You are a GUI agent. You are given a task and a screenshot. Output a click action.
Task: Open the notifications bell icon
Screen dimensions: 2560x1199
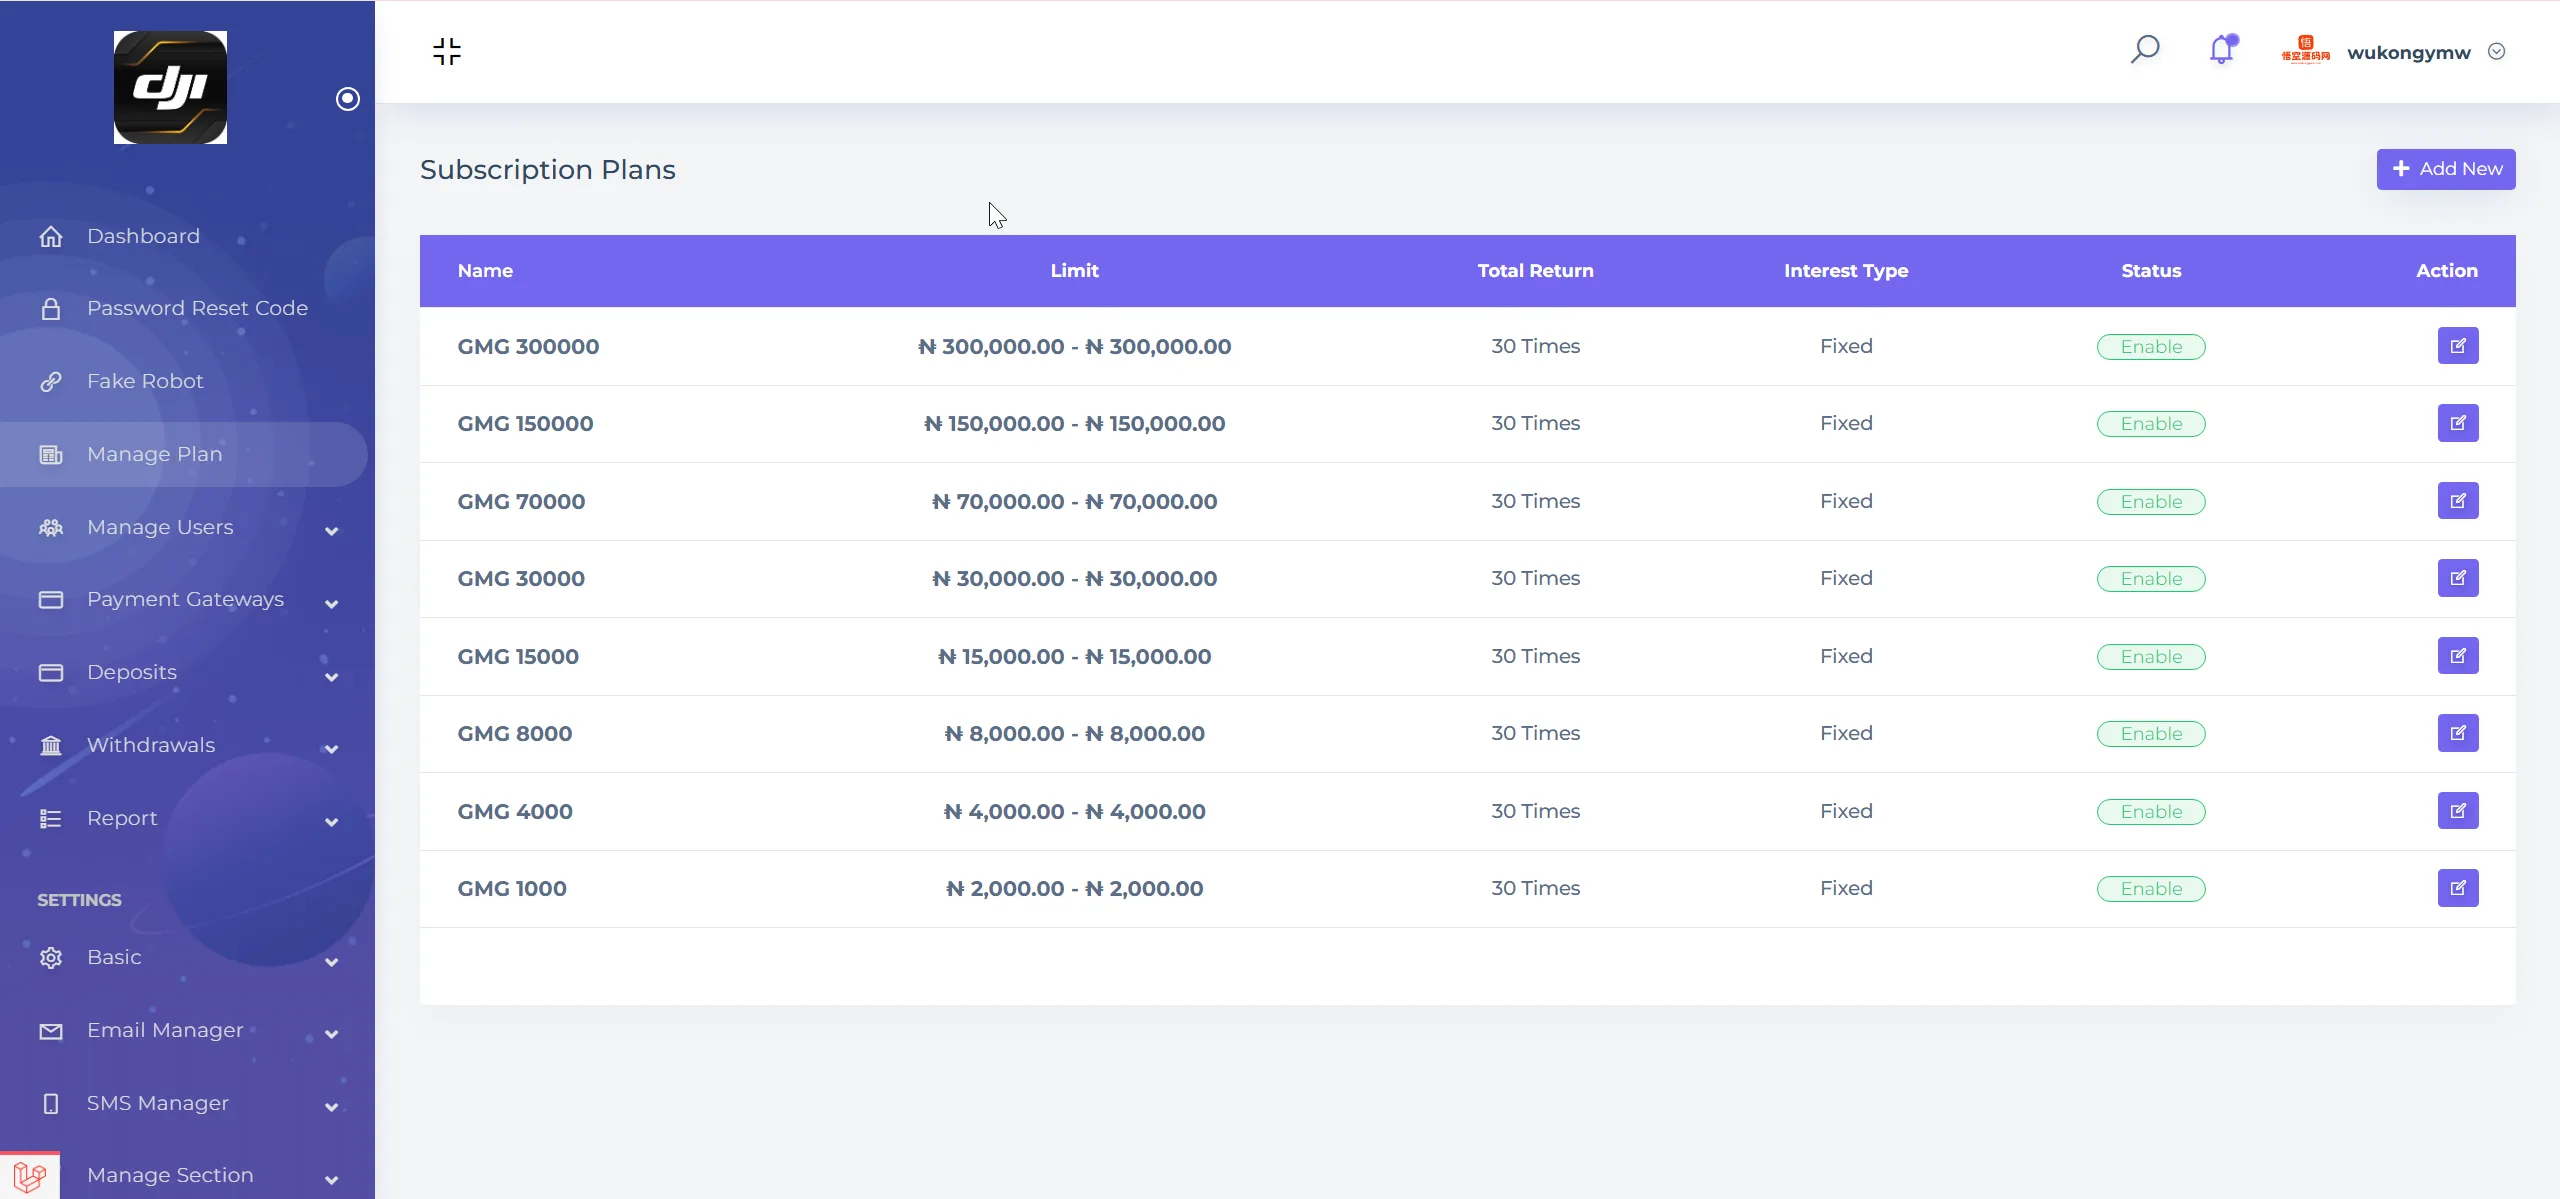(x=2221, y=50)
